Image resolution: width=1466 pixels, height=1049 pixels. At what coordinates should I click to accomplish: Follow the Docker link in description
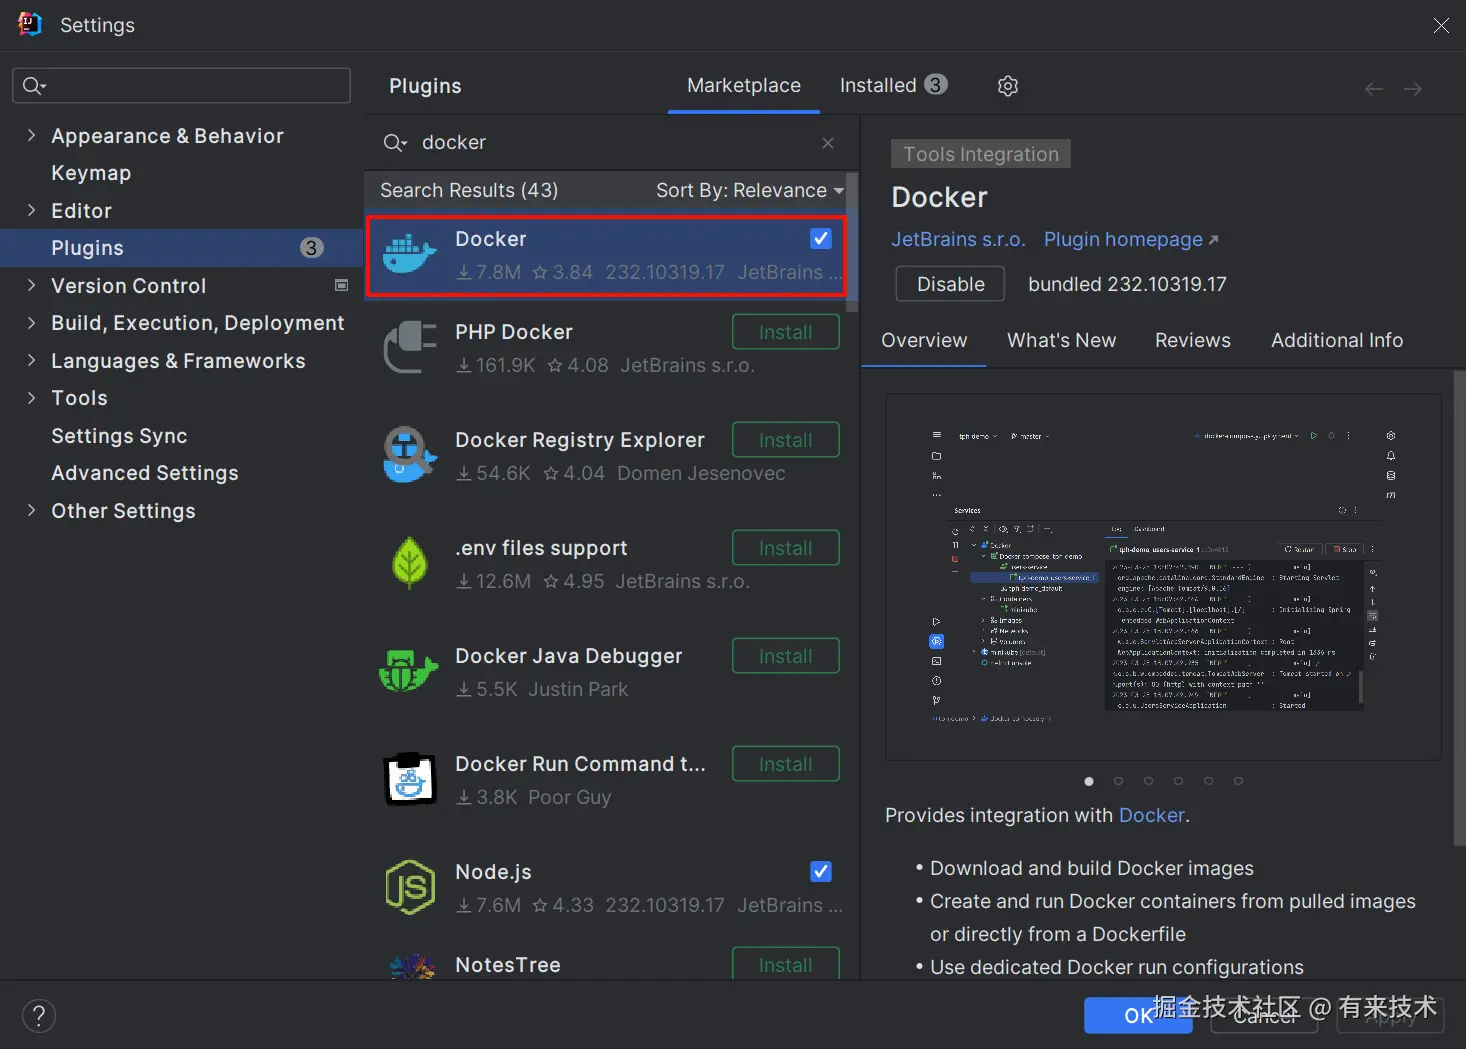pos(1151,815)
